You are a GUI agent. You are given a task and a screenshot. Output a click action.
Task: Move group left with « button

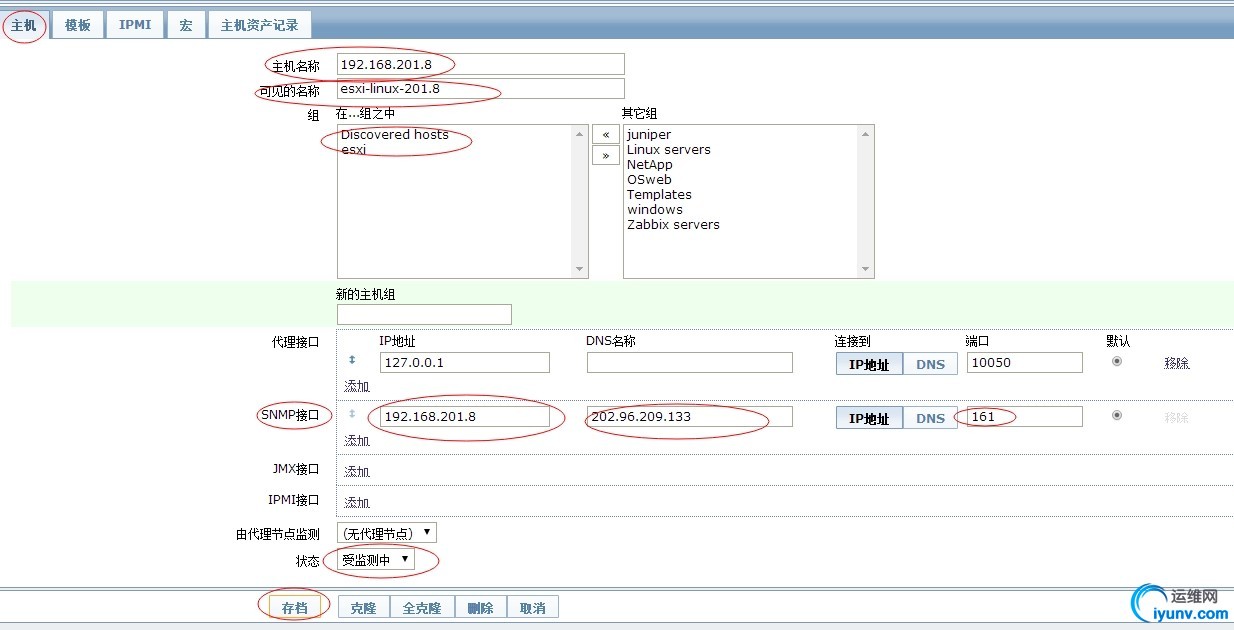pyautogui.click(x=605, y=134)
